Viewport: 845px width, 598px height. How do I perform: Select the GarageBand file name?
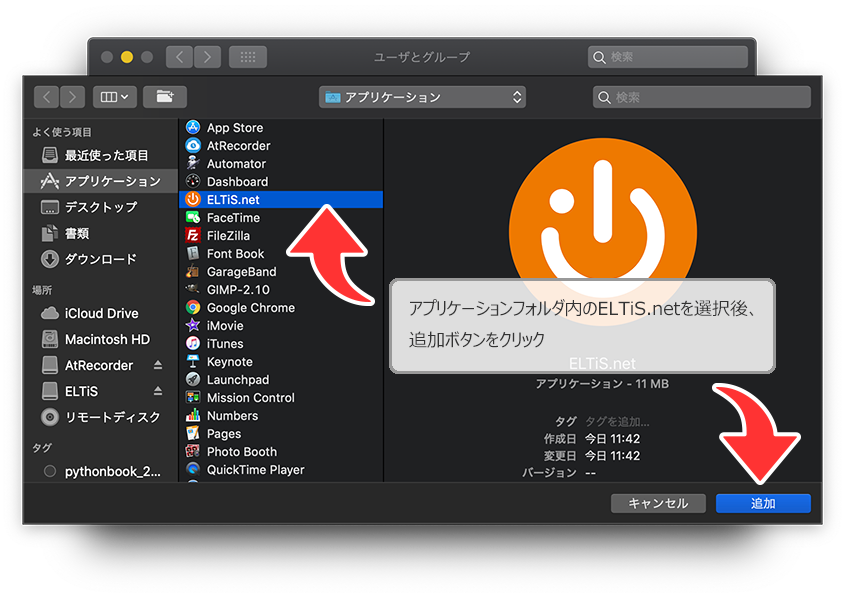[241, 272]
